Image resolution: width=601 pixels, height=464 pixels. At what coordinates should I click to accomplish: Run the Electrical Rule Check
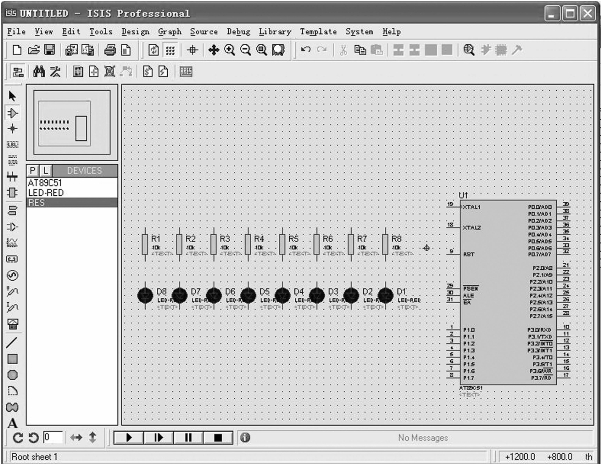[x=163, y=72]
